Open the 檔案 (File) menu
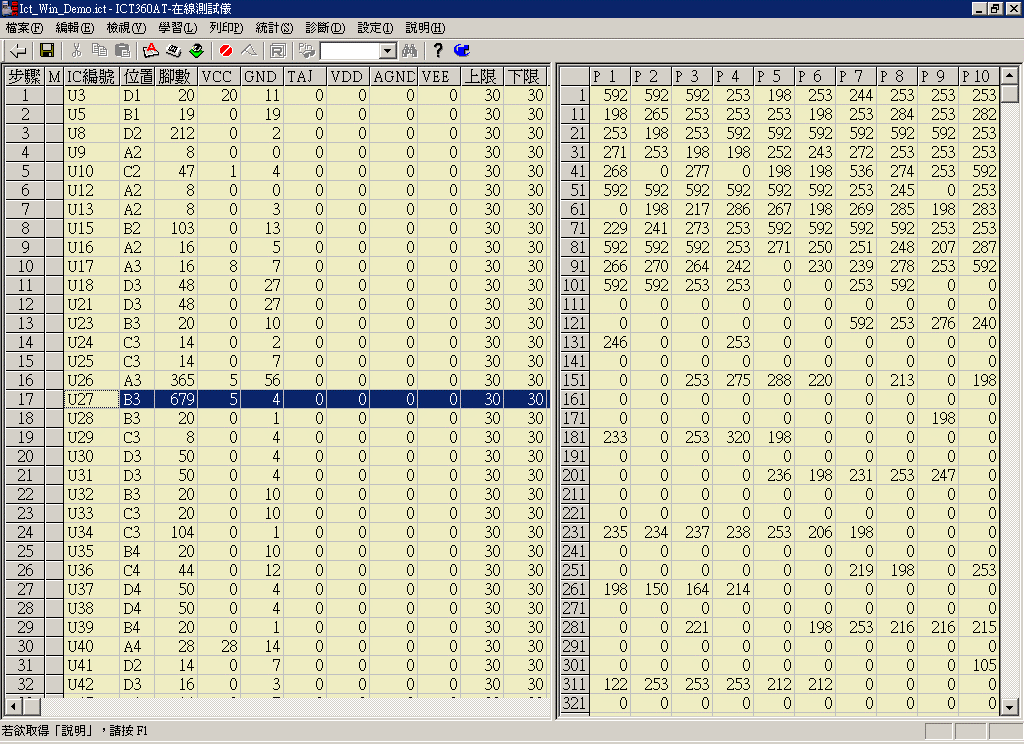This screenshot has width=1024, height=744. point(25,28)
